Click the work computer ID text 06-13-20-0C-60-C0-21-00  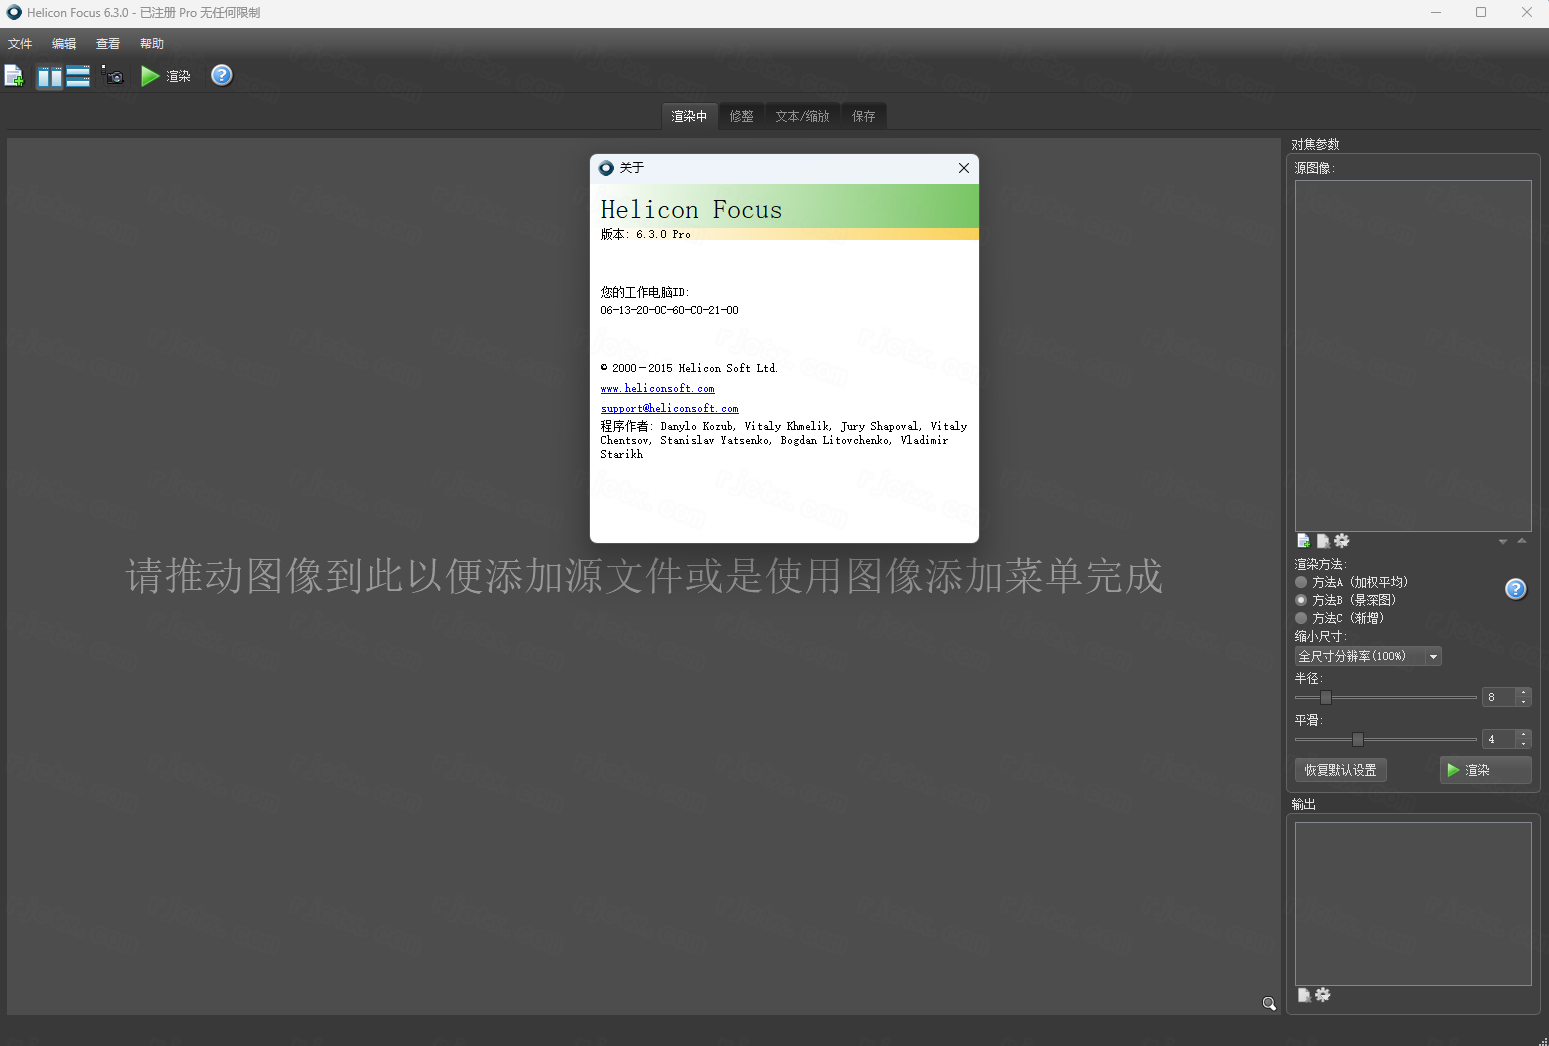(x=669, y=310)
